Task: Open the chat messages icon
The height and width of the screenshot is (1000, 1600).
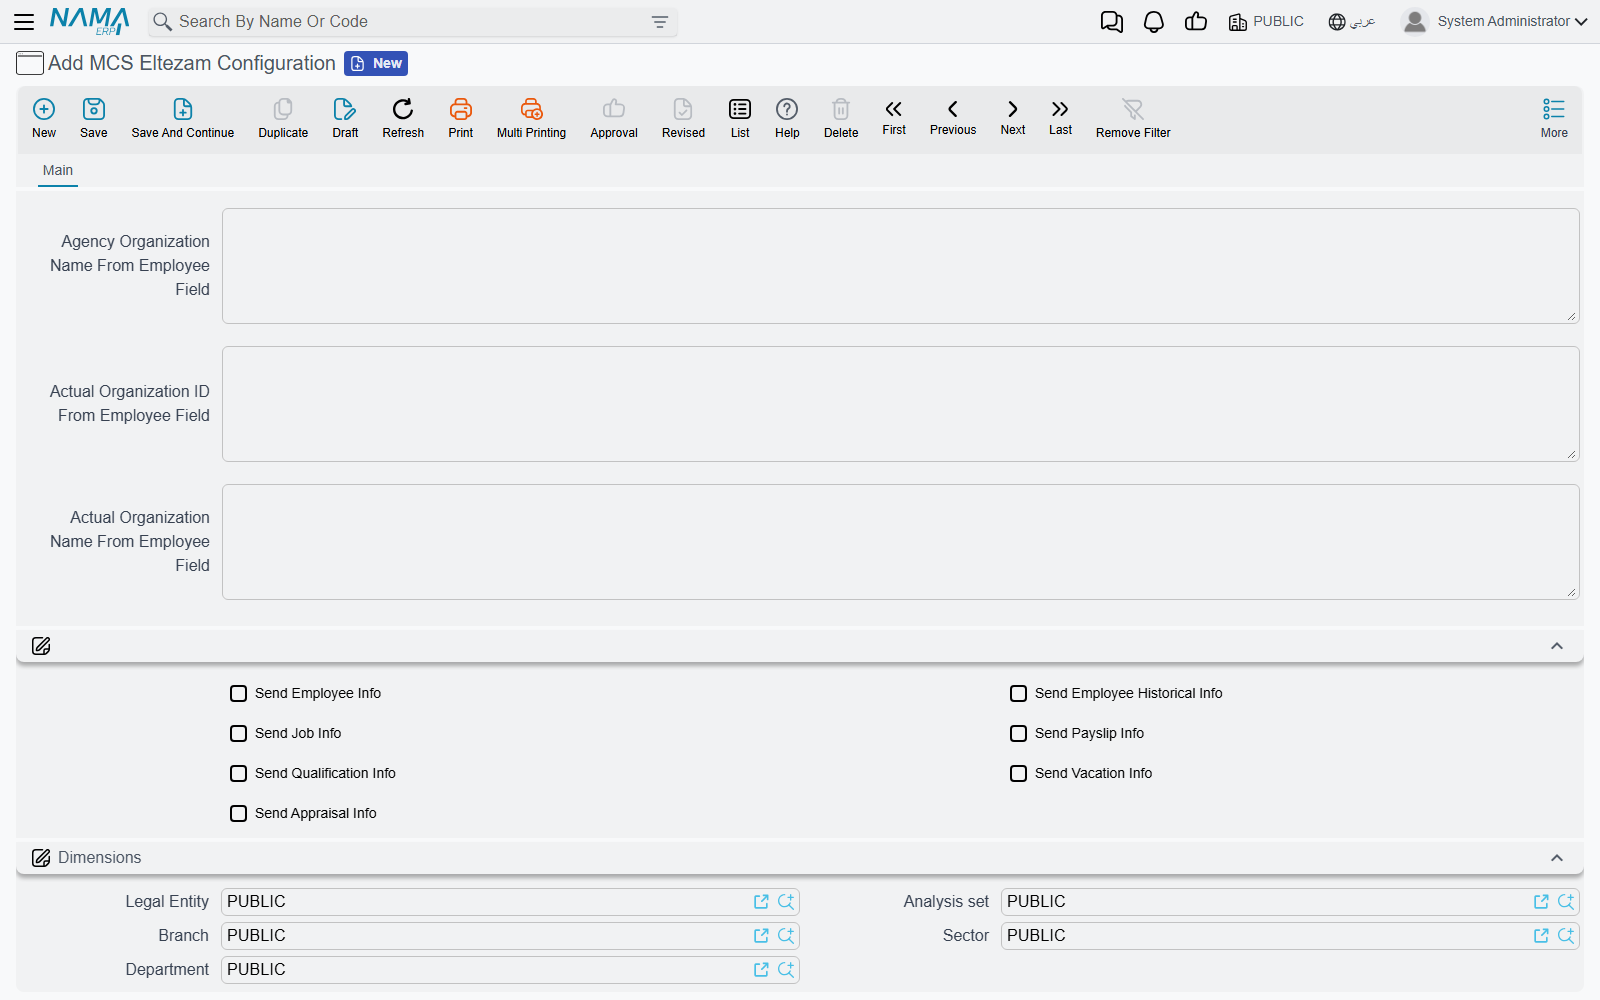Action: pos(1112,22)
